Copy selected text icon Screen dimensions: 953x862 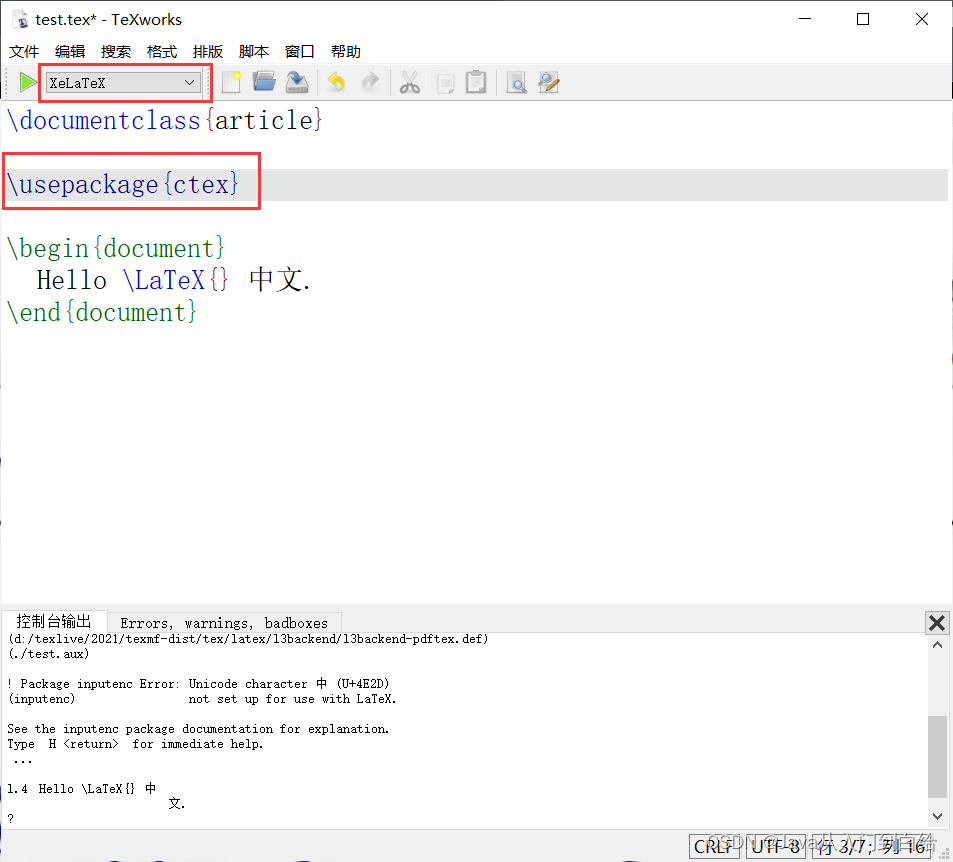[443, 82]
